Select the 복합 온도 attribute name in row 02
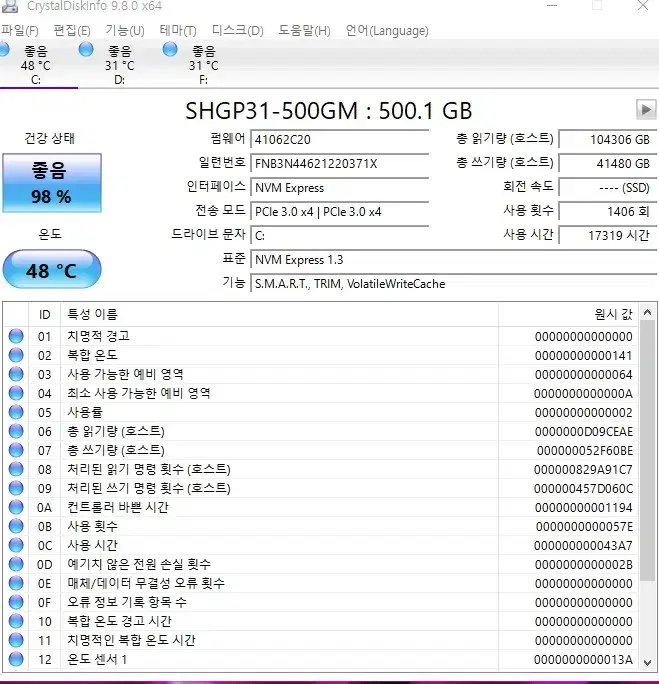This screenshot has width=659, height=684. click(92, 355)
